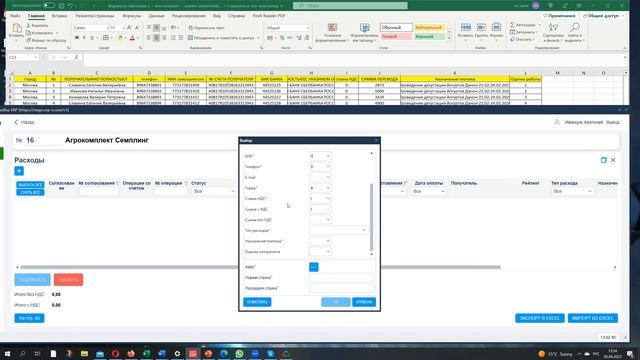
Task: Click the taskbar search magnifier icon
Action: coord(22,353)
